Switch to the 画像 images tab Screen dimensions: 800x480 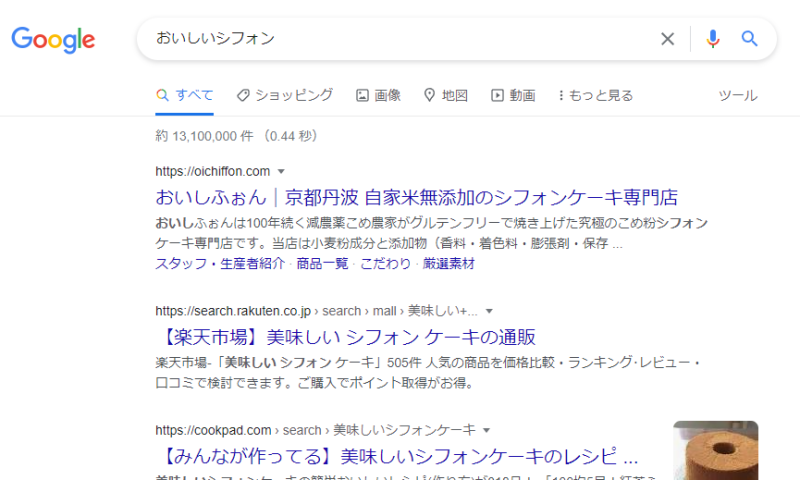pos(378,95)
